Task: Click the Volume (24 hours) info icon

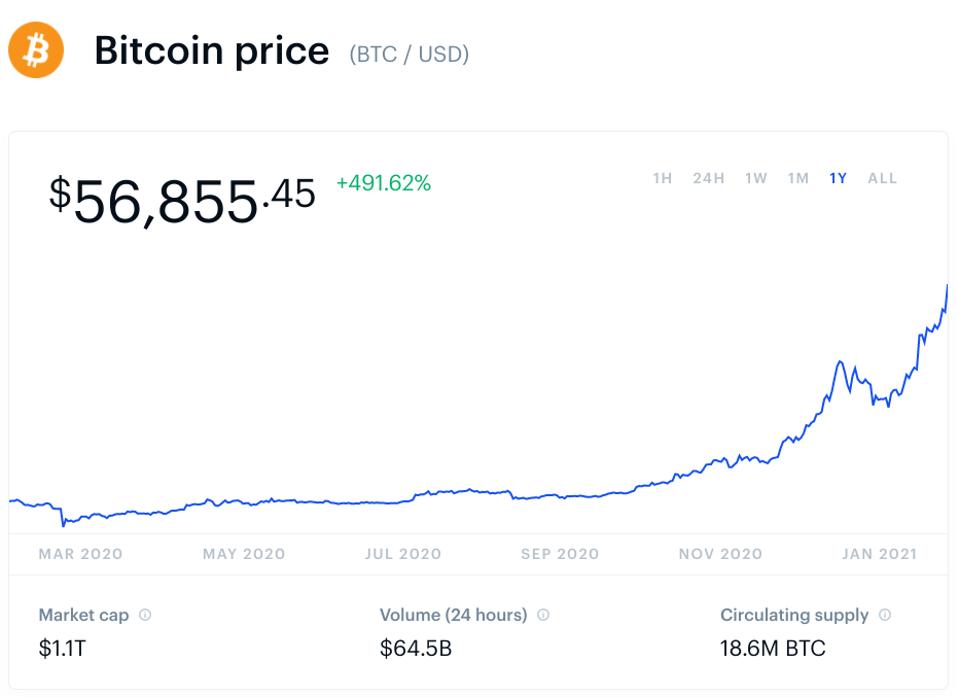Action: click(x=543, y=615)
